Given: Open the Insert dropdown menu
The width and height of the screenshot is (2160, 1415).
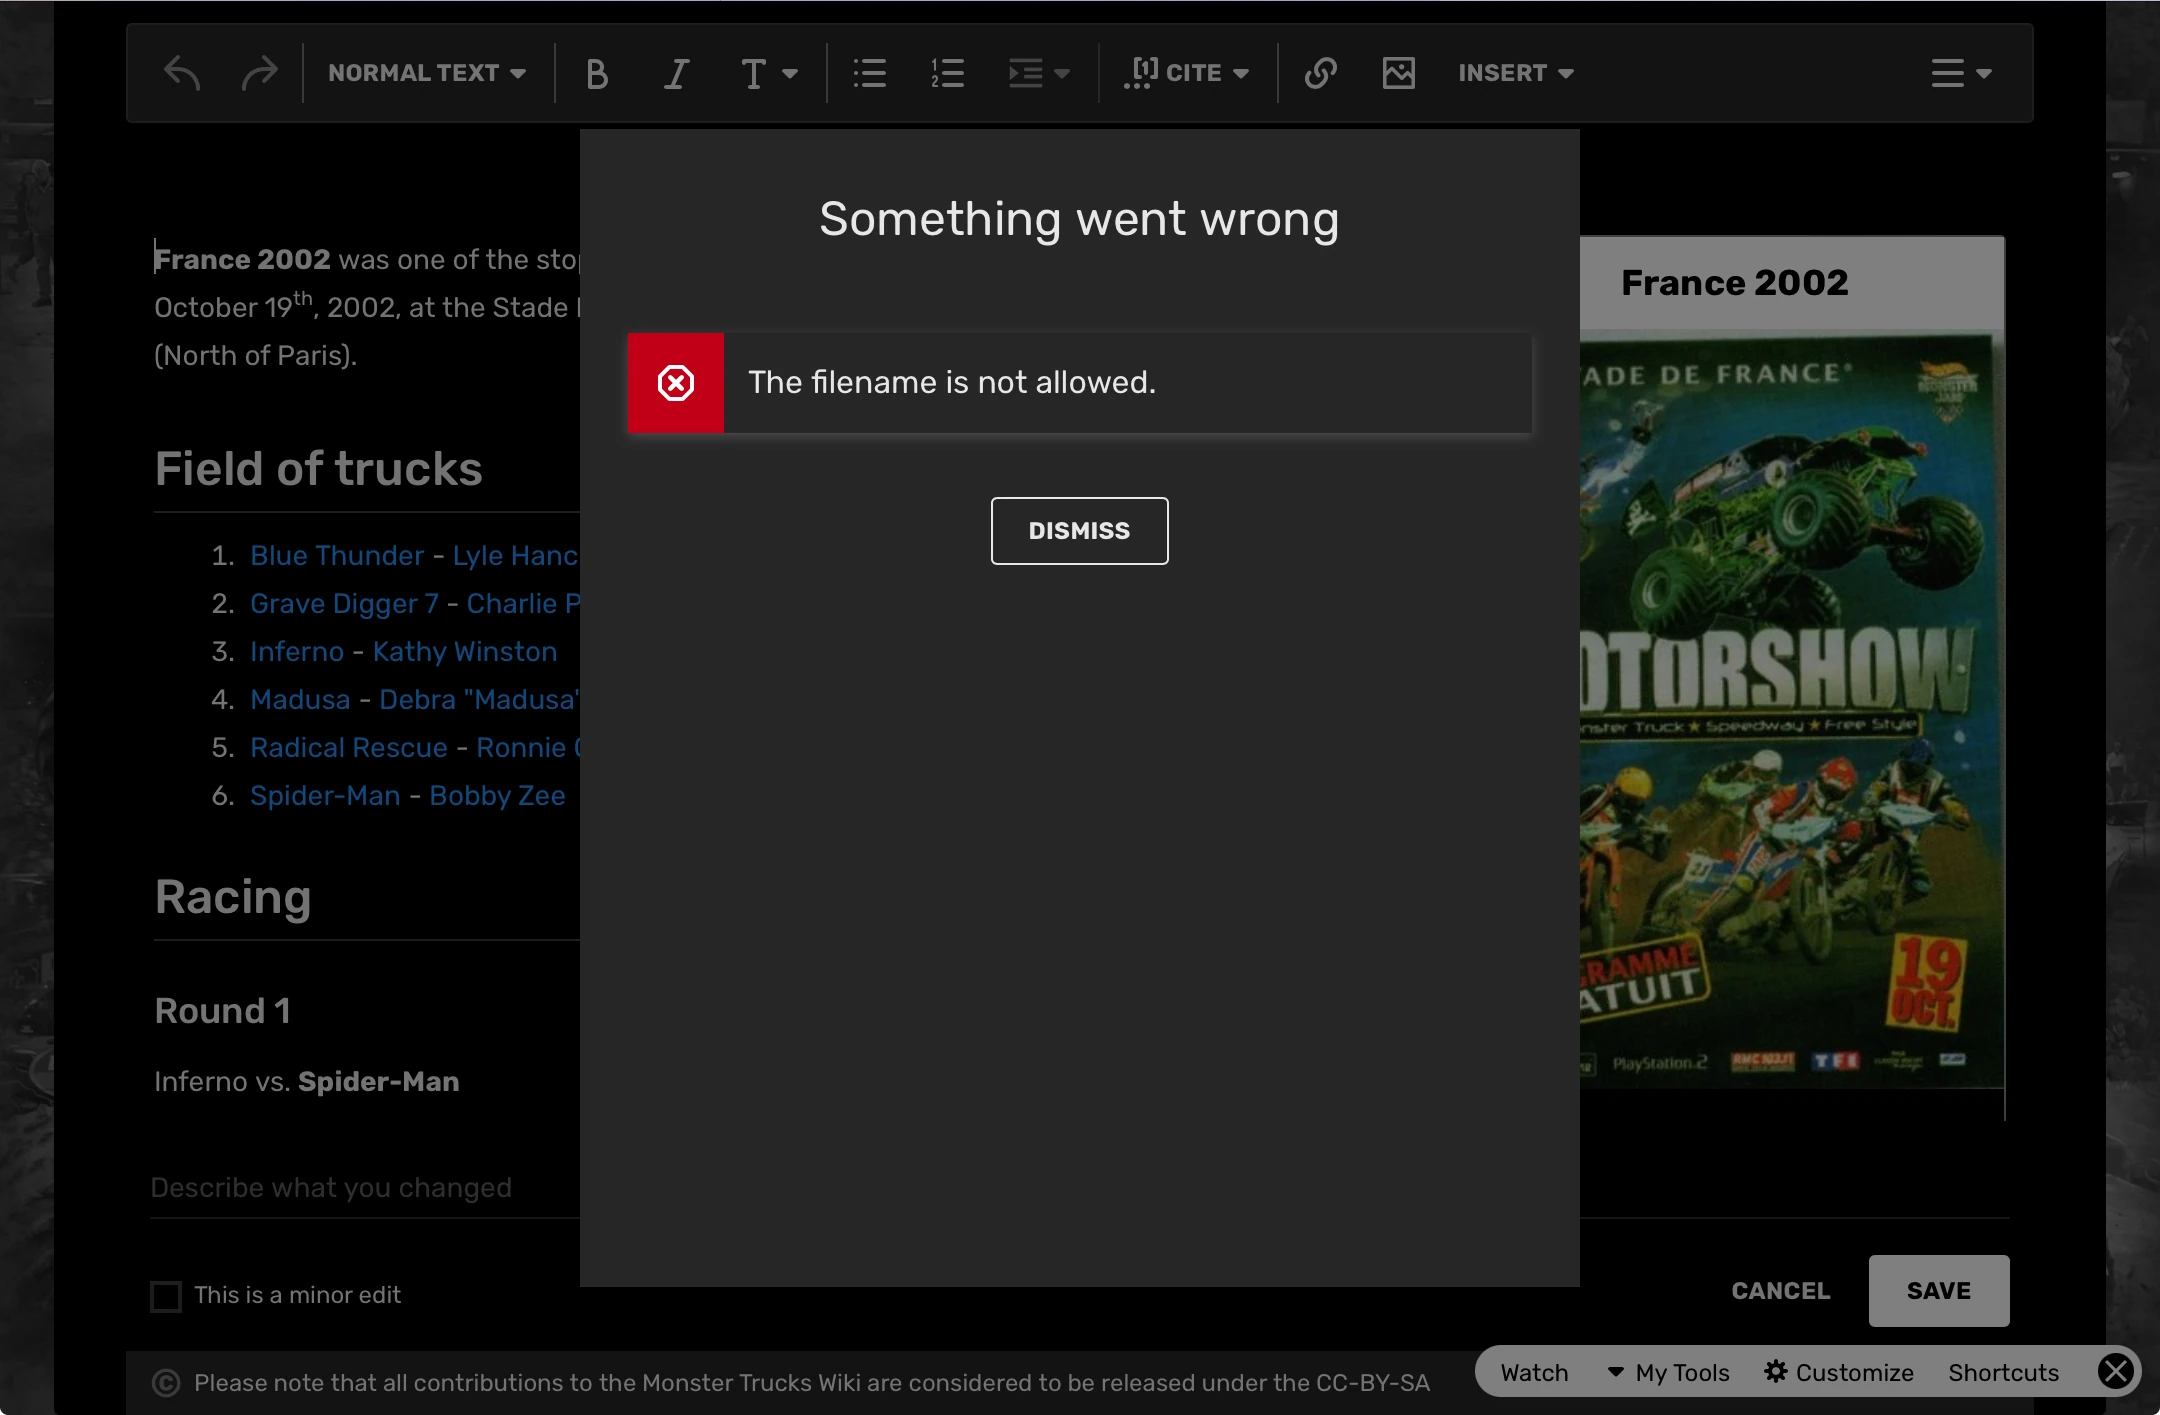Looking at the screenshot, I should click(1515, 73).
